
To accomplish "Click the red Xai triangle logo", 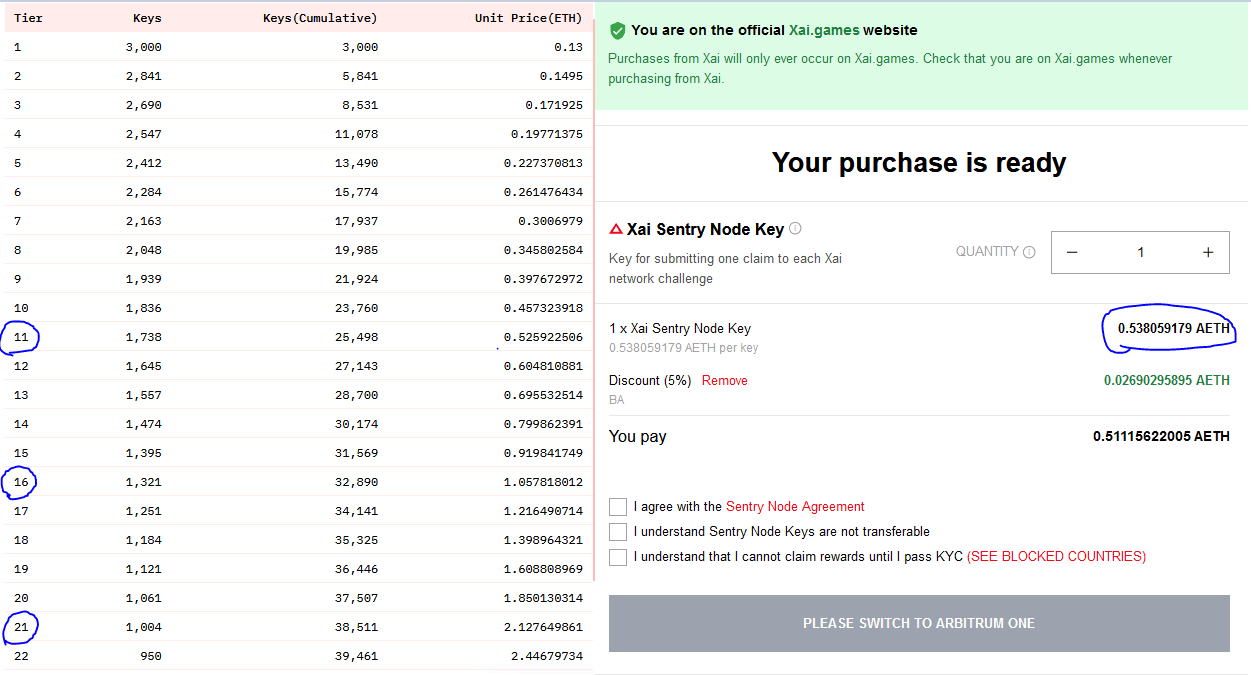I will click(616, 229).
